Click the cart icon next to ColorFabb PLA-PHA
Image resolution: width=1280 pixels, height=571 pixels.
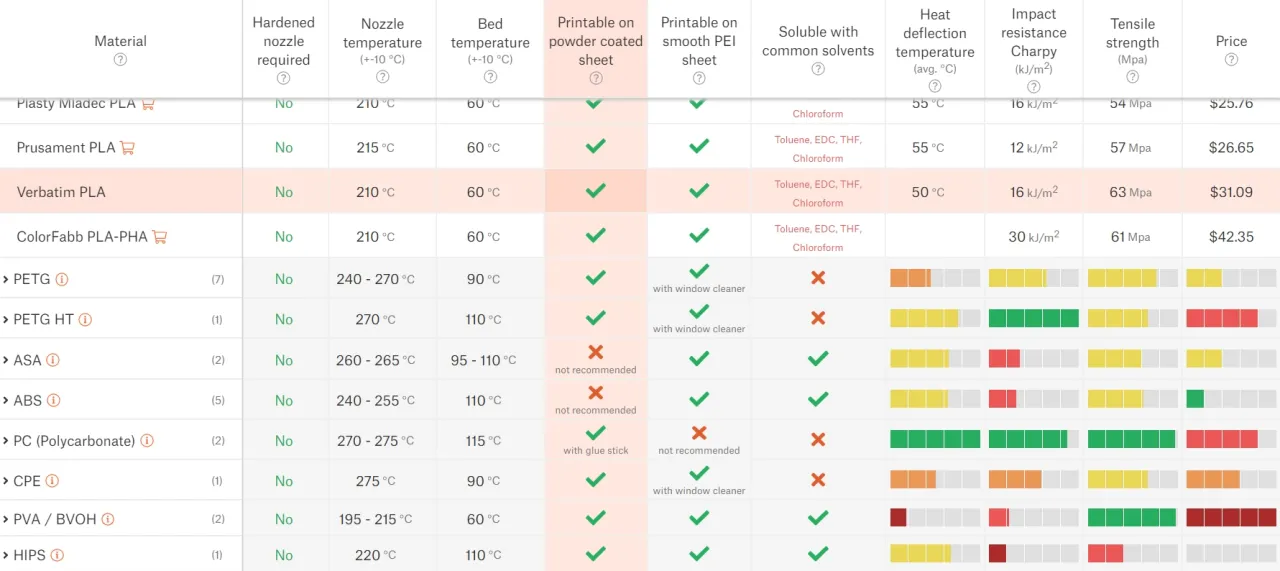coord(159,237)
